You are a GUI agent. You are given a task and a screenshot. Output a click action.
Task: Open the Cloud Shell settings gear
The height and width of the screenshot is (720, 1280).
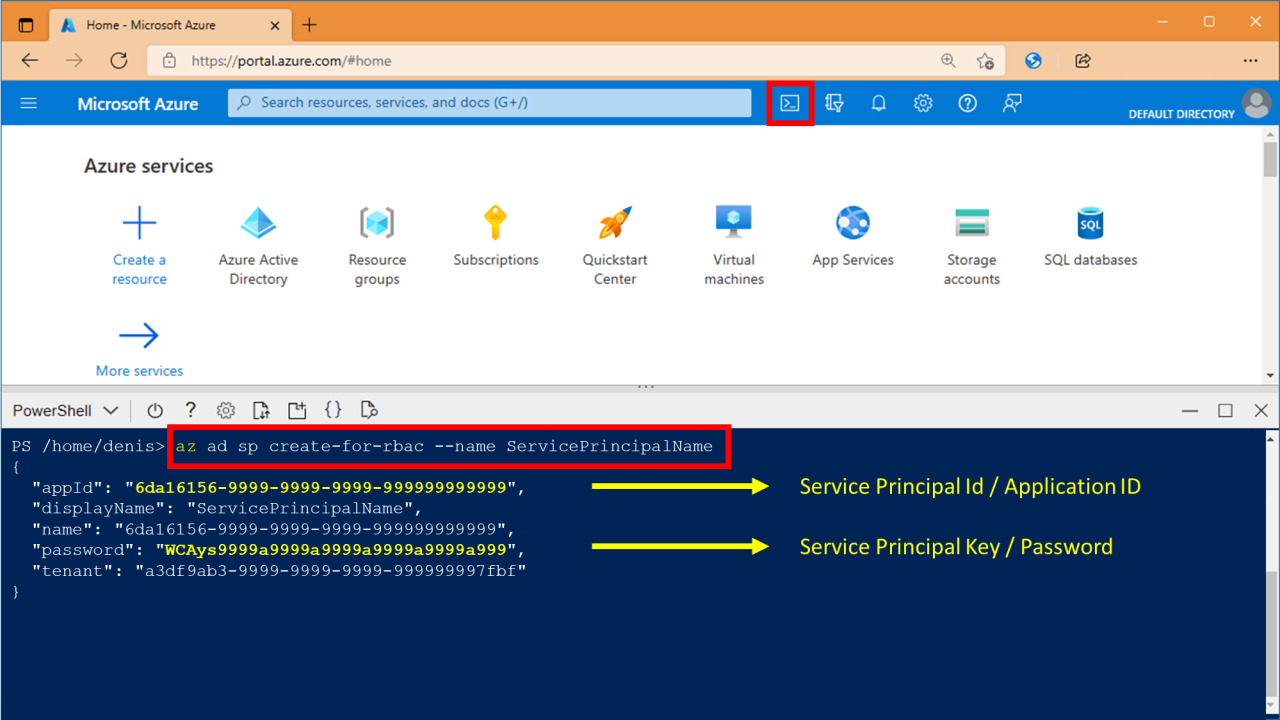(x=226, y=410)
